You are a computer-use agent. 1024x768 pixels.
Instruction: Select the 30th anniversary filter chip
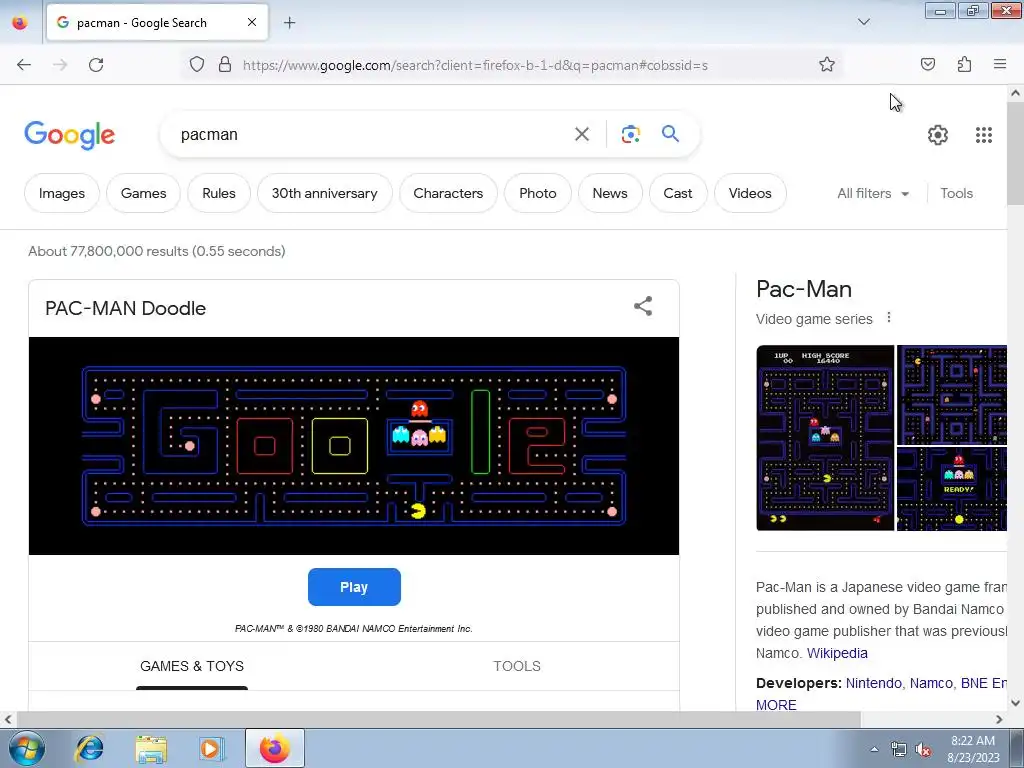click(325, 193)
